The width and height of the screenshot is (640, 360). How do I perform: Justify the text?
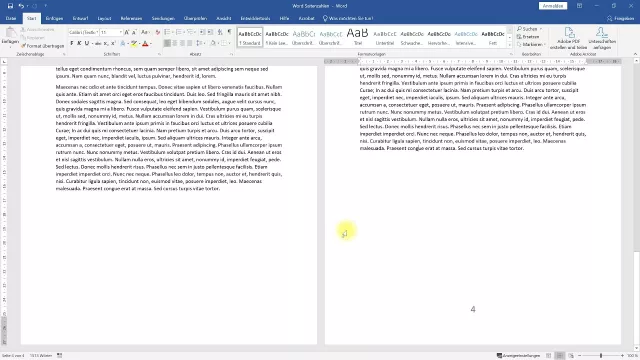pos(189,43)
